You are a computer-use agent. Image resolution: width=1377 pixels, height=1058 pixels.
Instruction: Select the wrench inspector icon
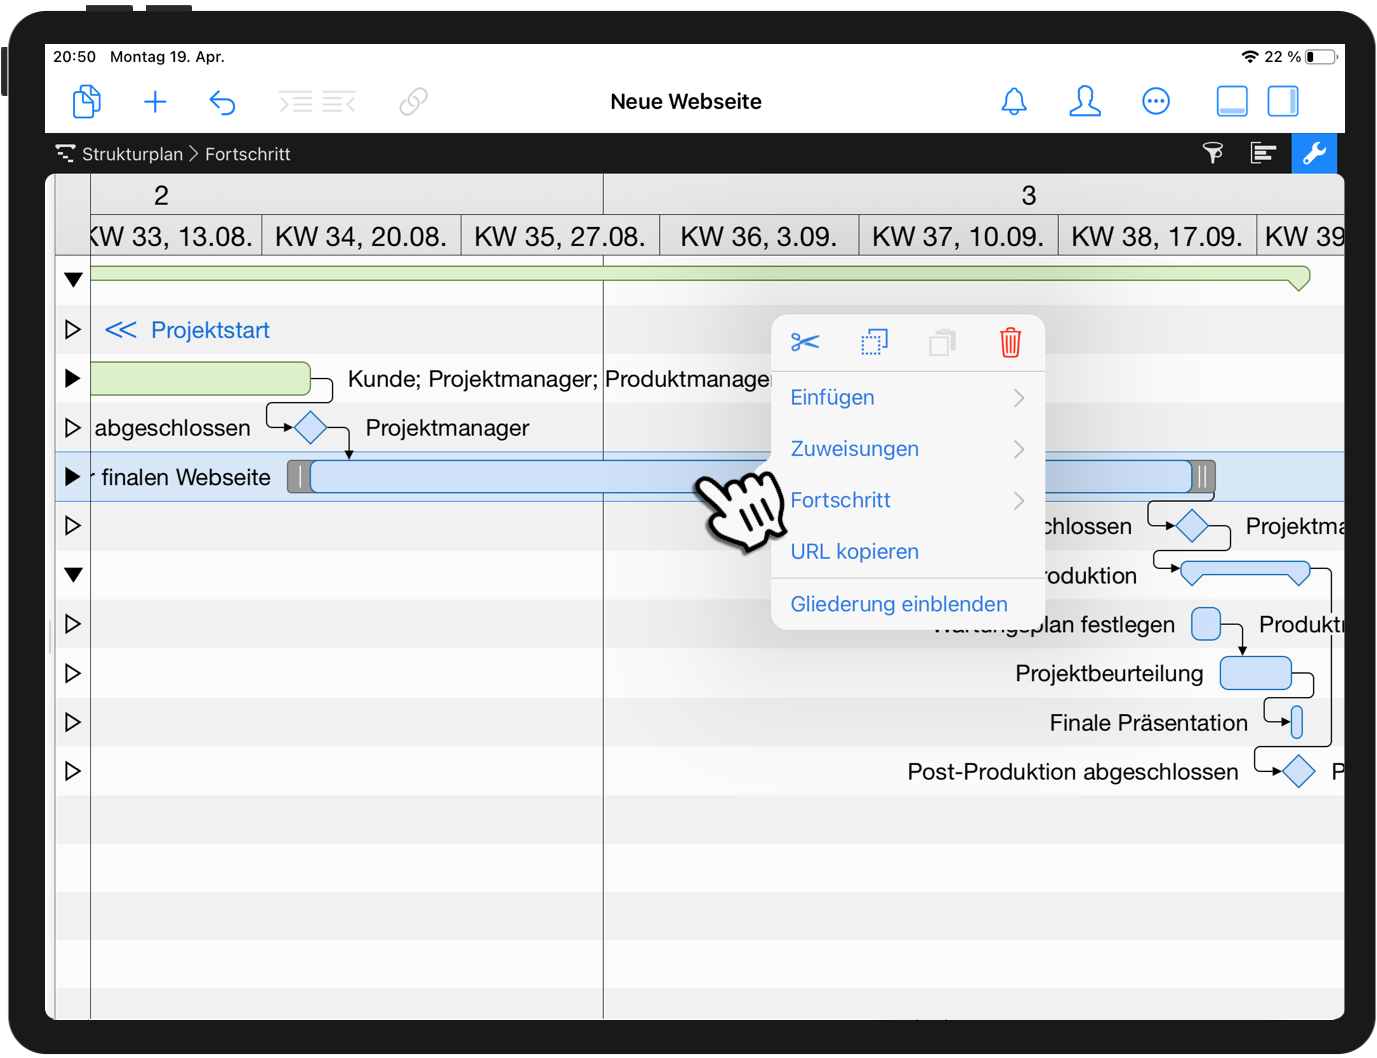tap(1314, 153)
